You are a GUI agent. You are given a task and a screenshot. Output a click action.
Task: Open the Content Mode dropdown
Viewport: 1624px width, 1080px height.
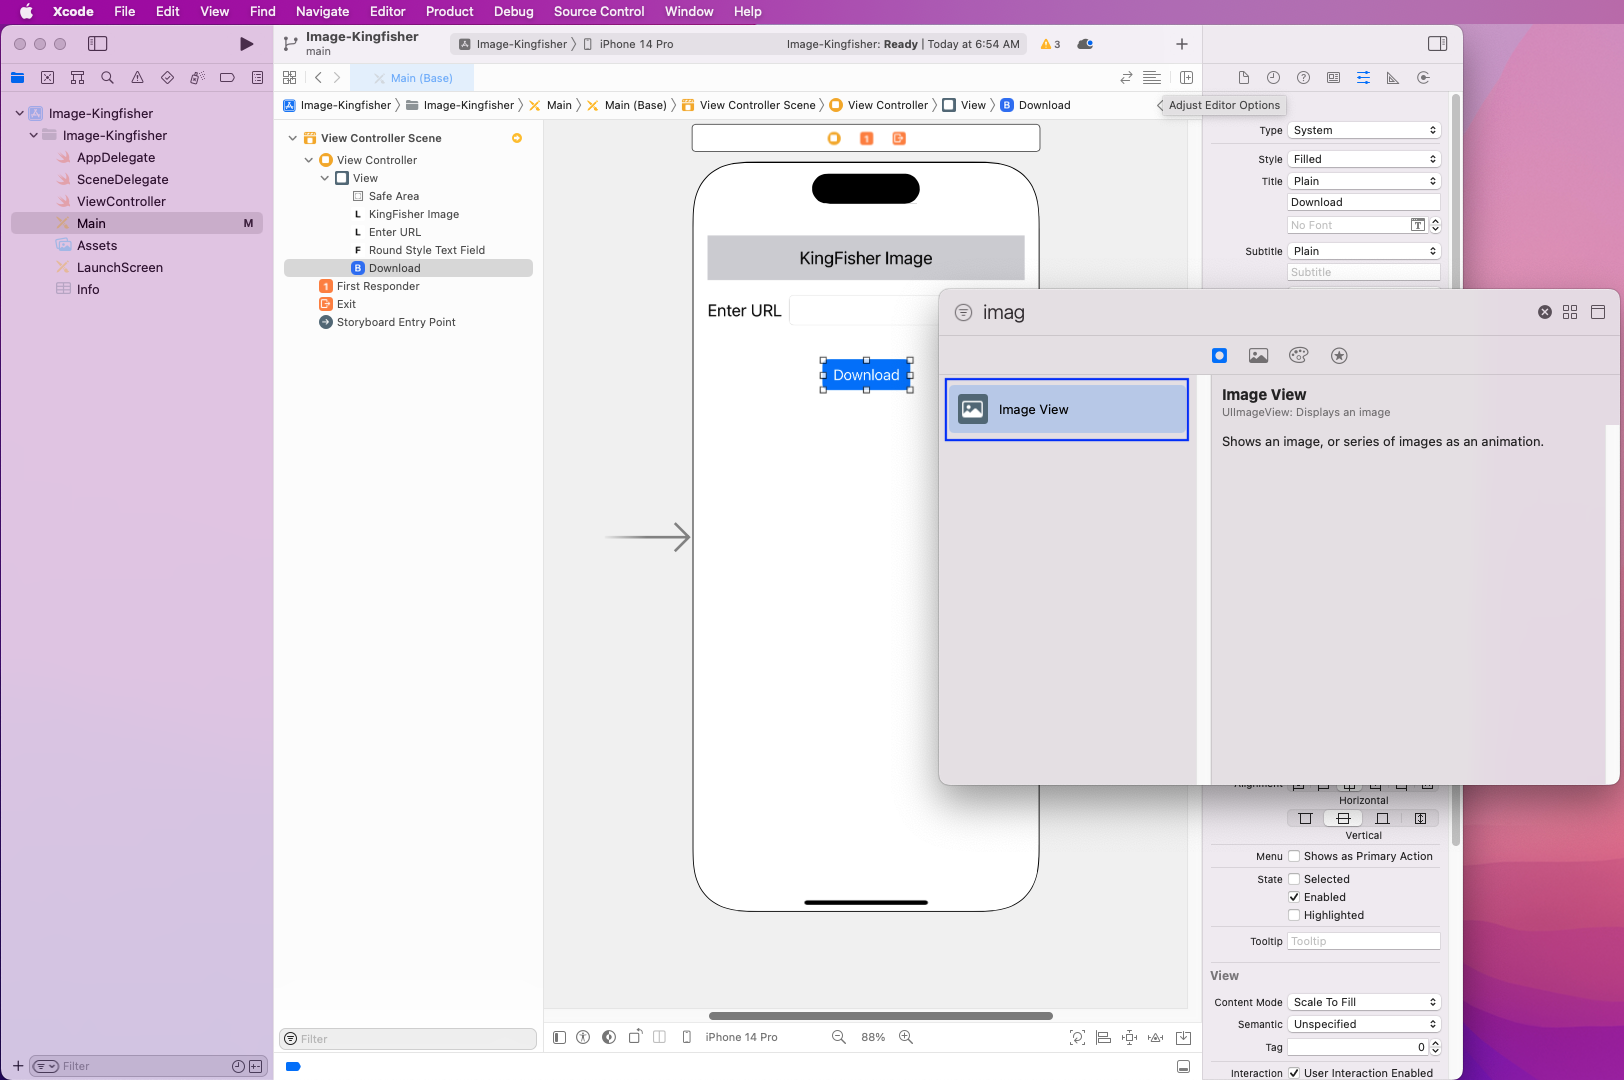1364,1002
